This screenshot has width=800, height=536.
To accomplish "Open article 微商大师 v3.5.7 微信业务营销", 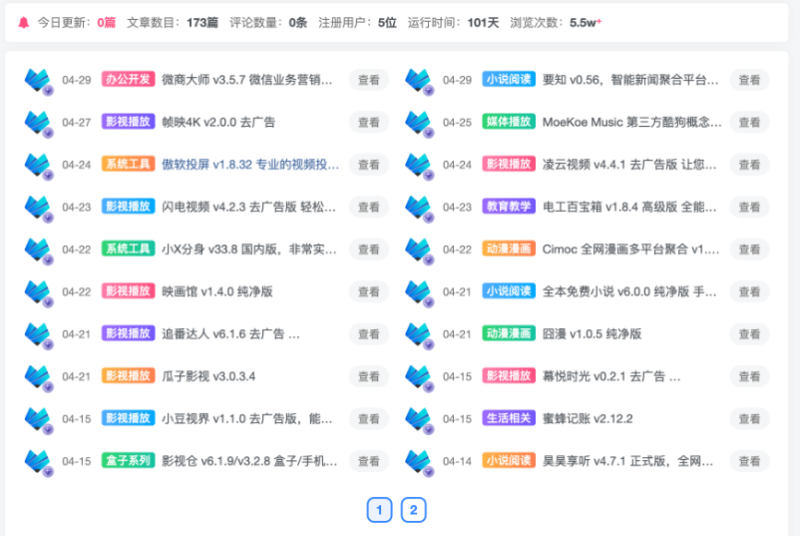I will [247, 80].
